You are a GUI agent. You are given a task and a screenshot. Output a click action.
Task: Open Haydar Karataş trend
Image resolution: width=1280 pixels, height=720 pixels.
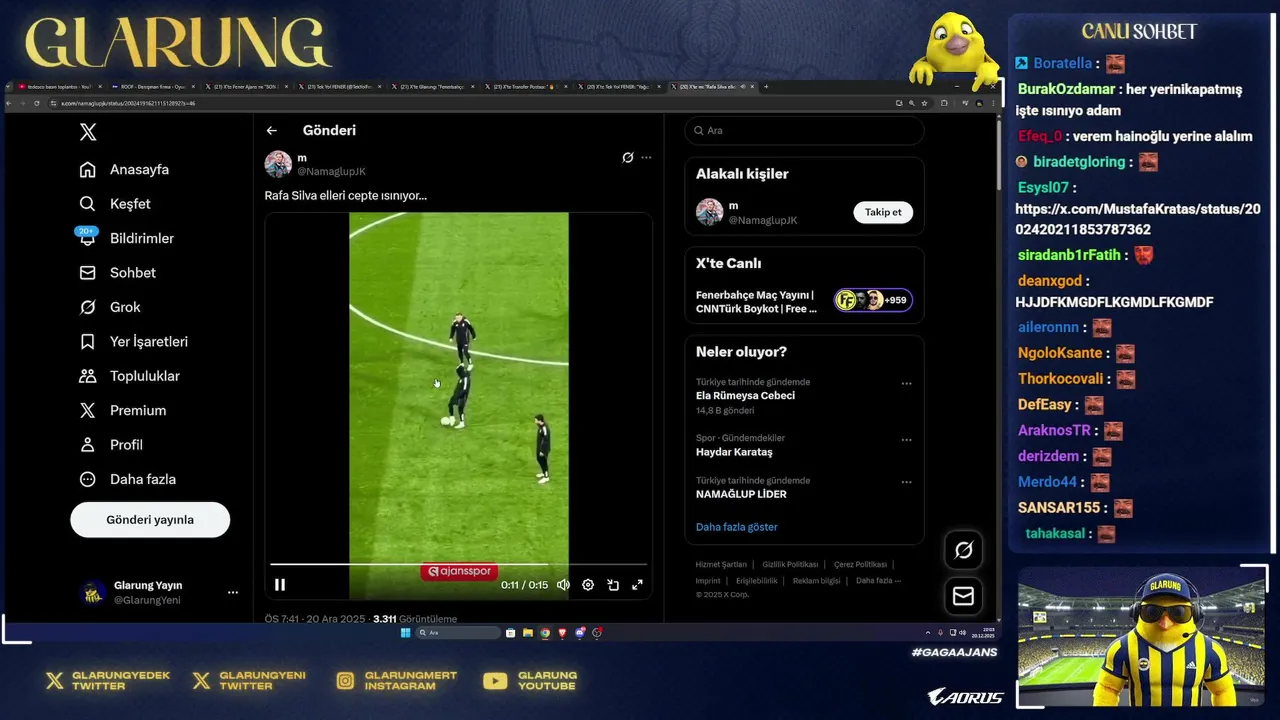click(734, 452)
